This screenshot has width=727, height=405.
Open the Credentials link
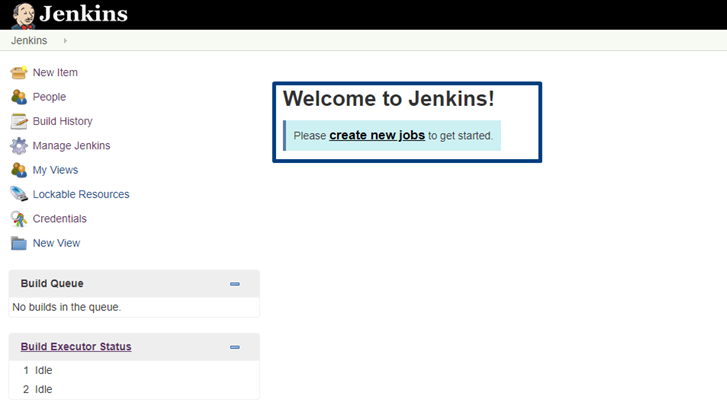(59, 219)
